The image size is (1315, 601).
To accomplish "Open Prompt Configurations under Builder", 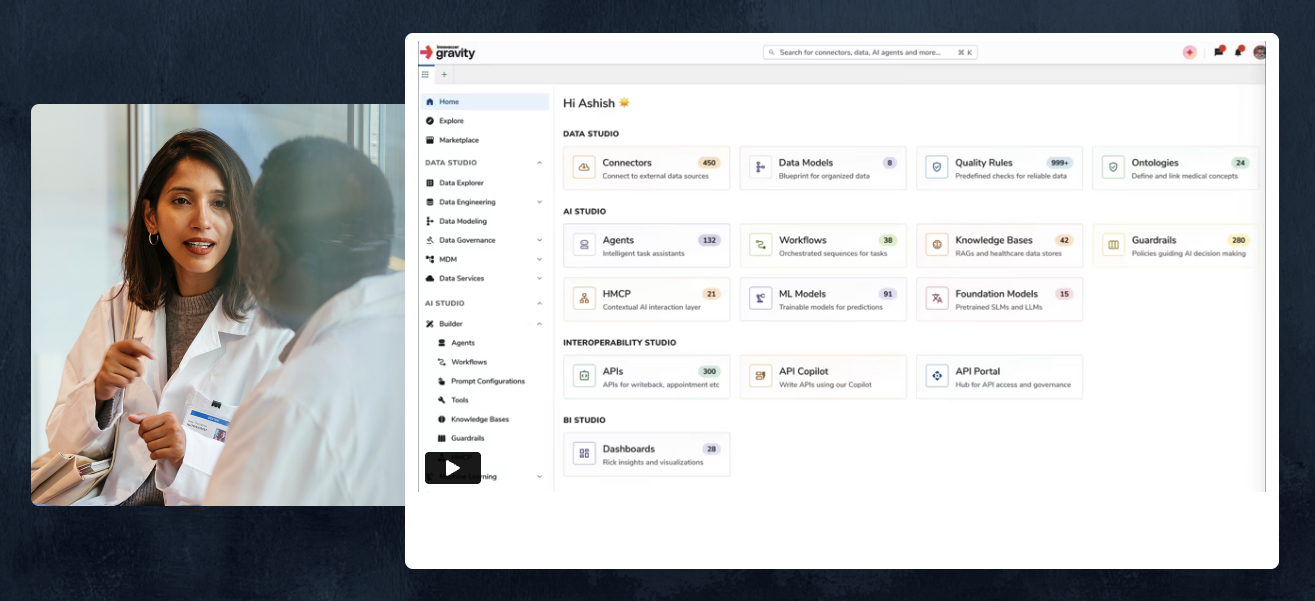I will click(487, 381).
